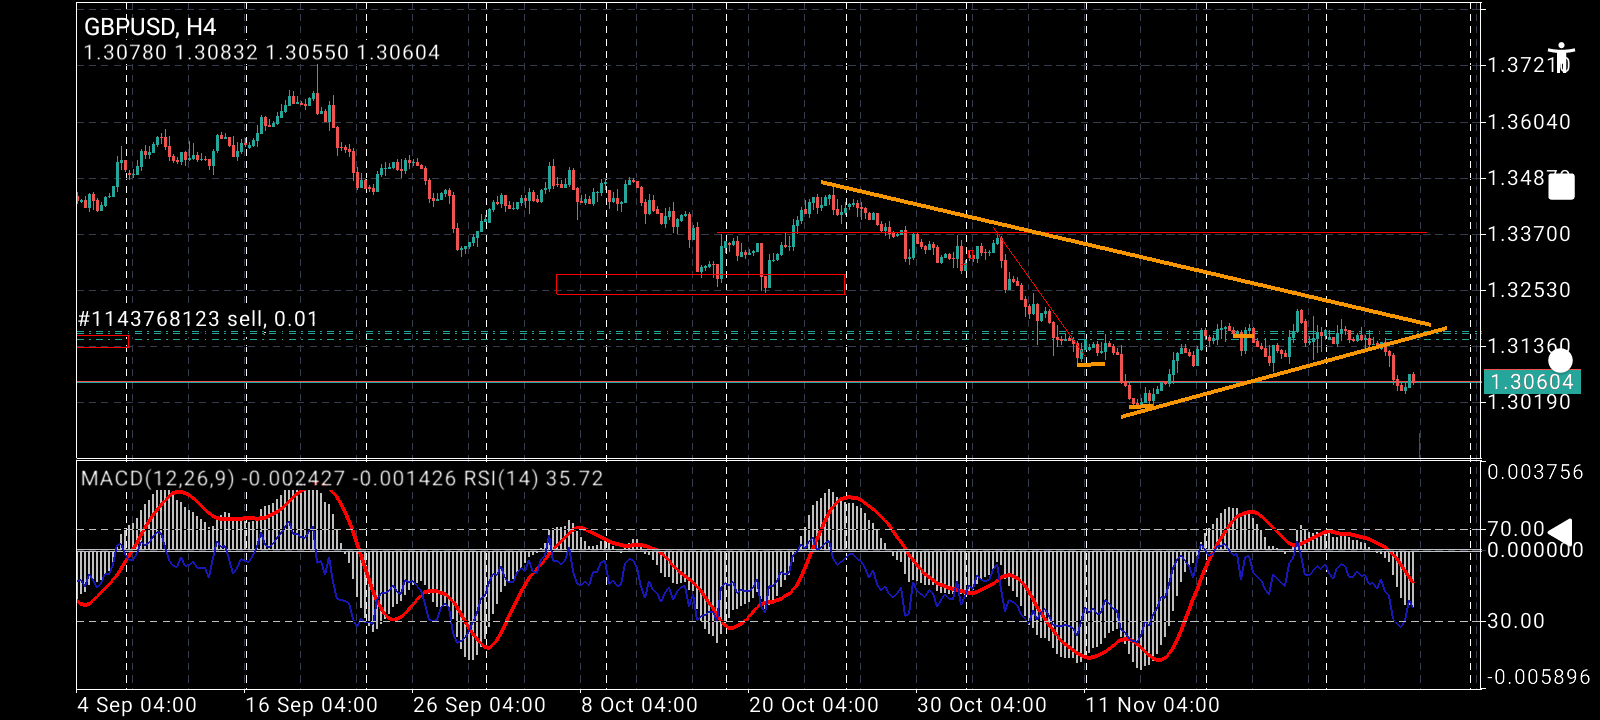Go home using the circle navigation icon

coord(1560,361)
